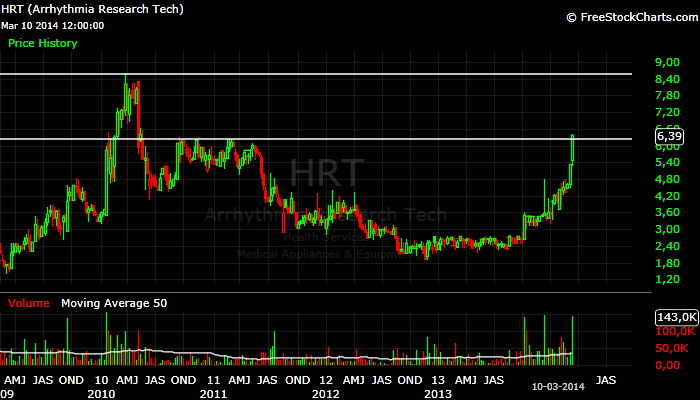Click the 4,80 price axis label
Screen dimensions: 700x400
(667, 179)
